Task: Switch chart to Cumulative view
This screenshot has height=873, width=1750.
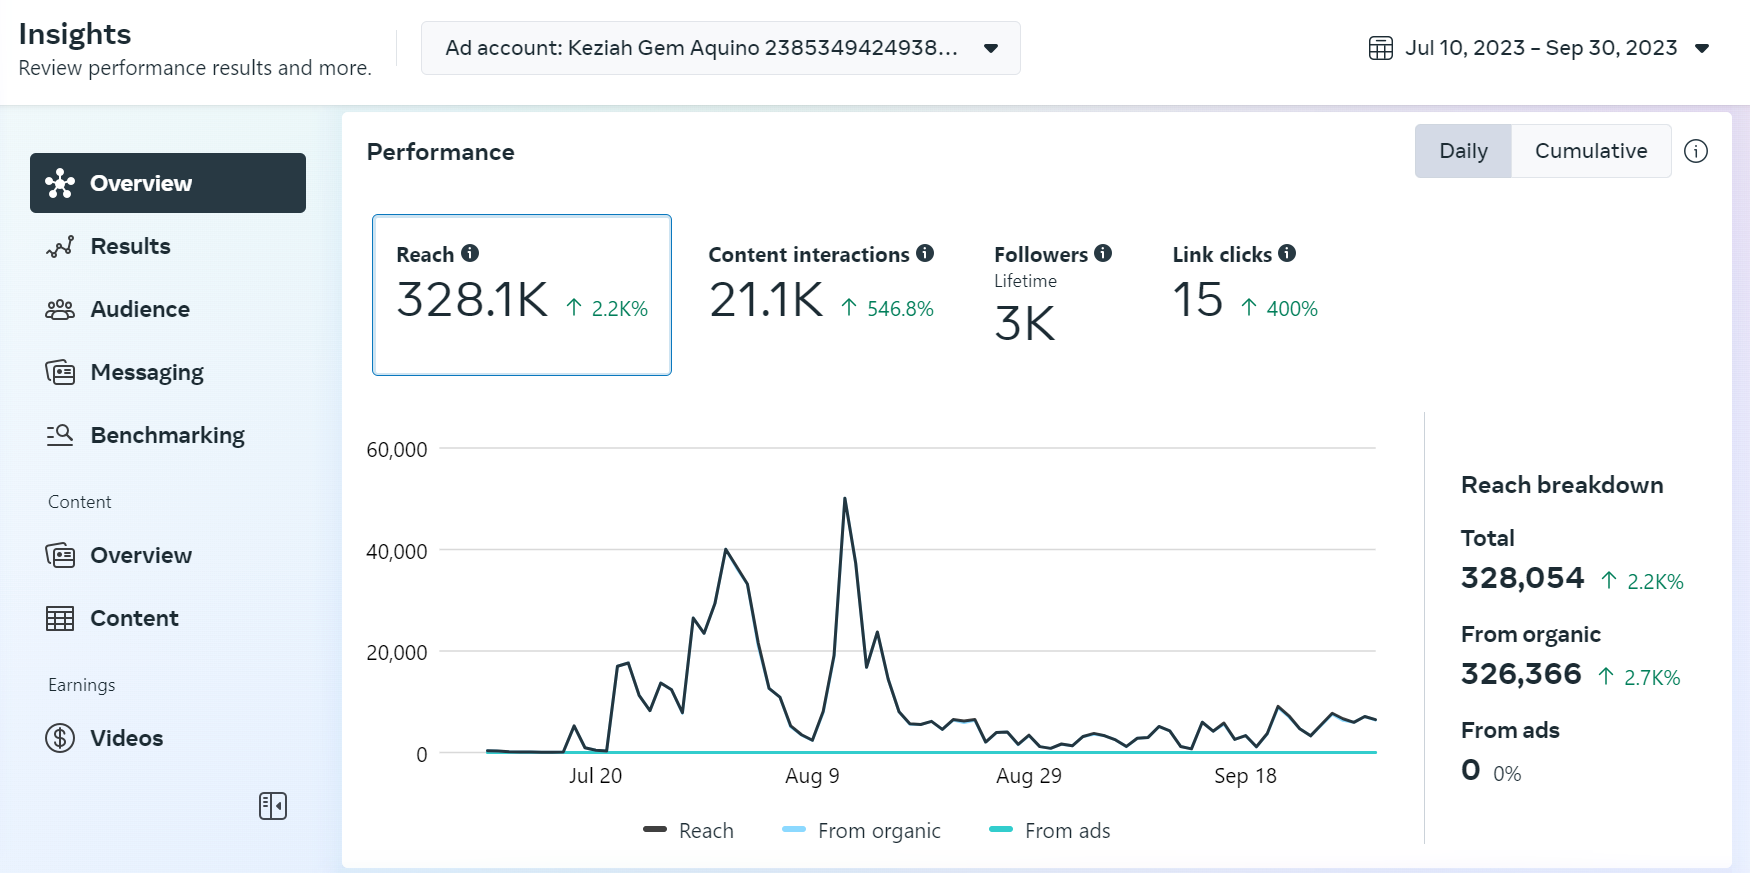Action: coord(1591,151)
